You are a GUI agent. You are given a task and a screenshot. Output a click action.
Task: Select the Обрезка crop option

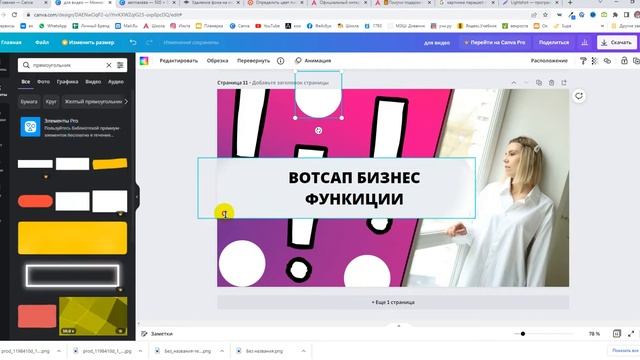point(217,61)
